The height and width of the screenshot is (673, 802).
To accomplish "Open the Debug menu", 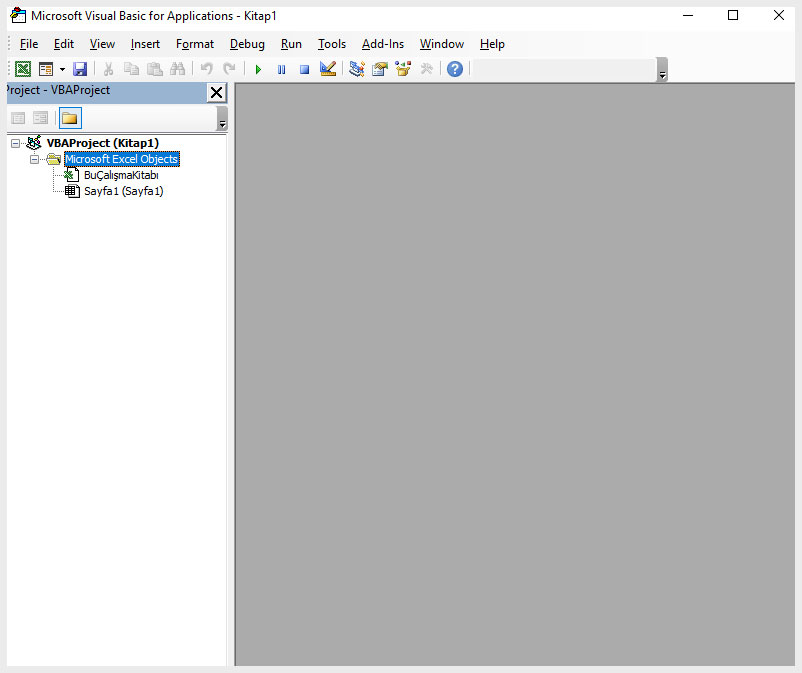I will 247,44.
